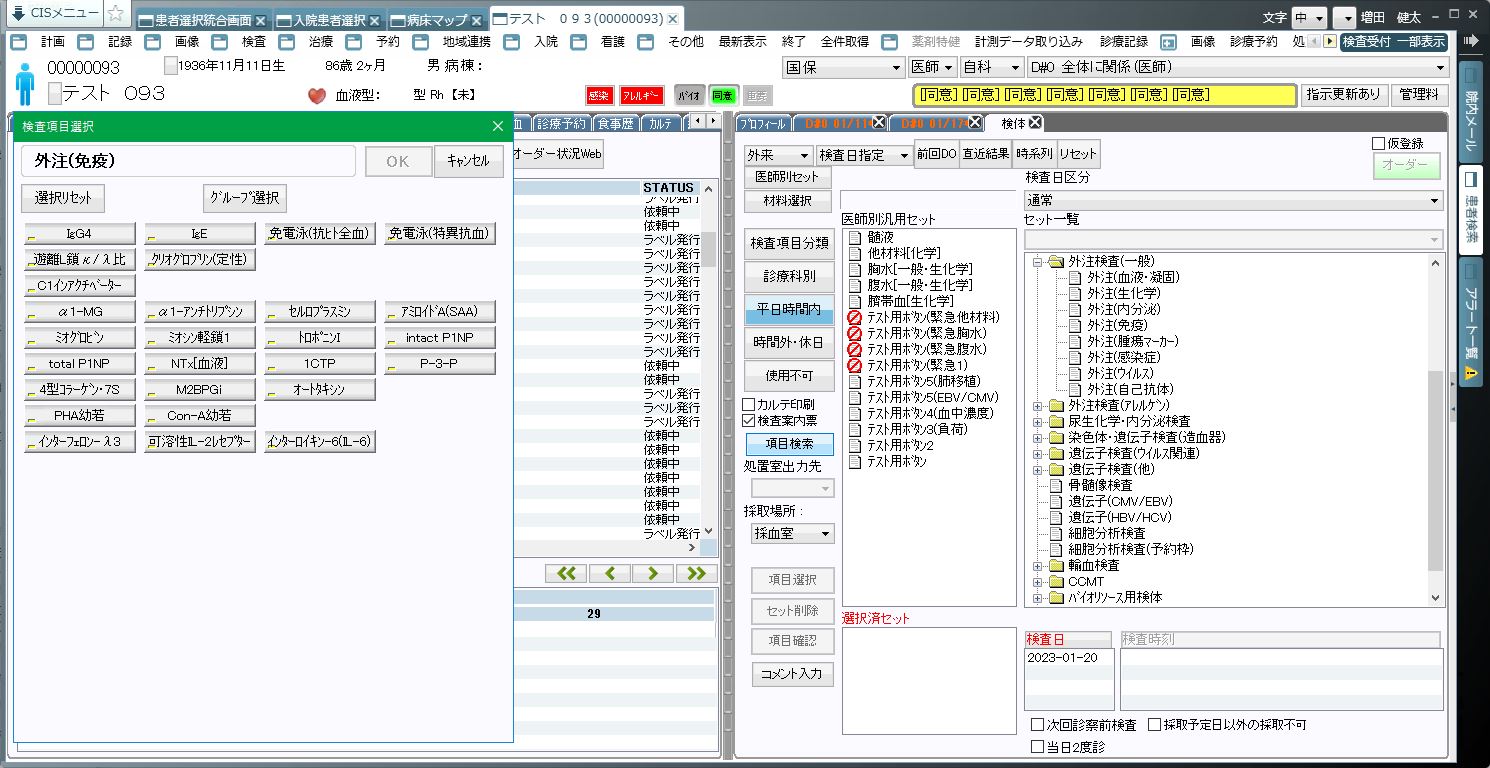Tick the 当日2度診 checkbox
This screenshot has height=768, width=1490.
click(x=1038, y=746)
